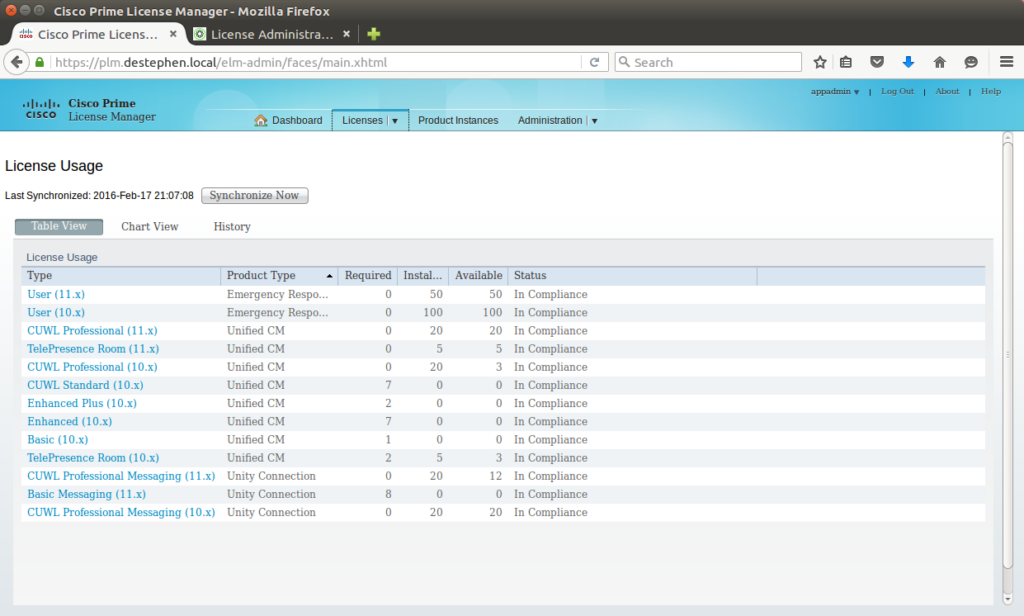This screenshot has height=616, width=1024.
Task: Open the About link
Action: coord(947,91)
